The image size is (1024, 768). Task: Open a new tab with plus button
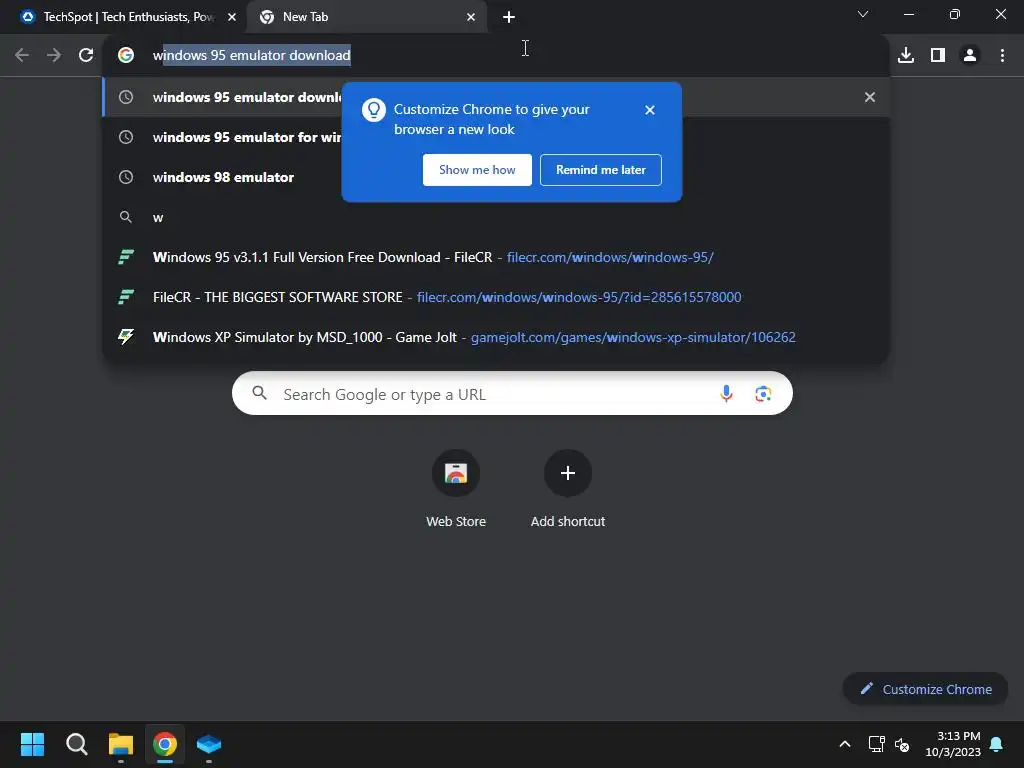(509, 17)
